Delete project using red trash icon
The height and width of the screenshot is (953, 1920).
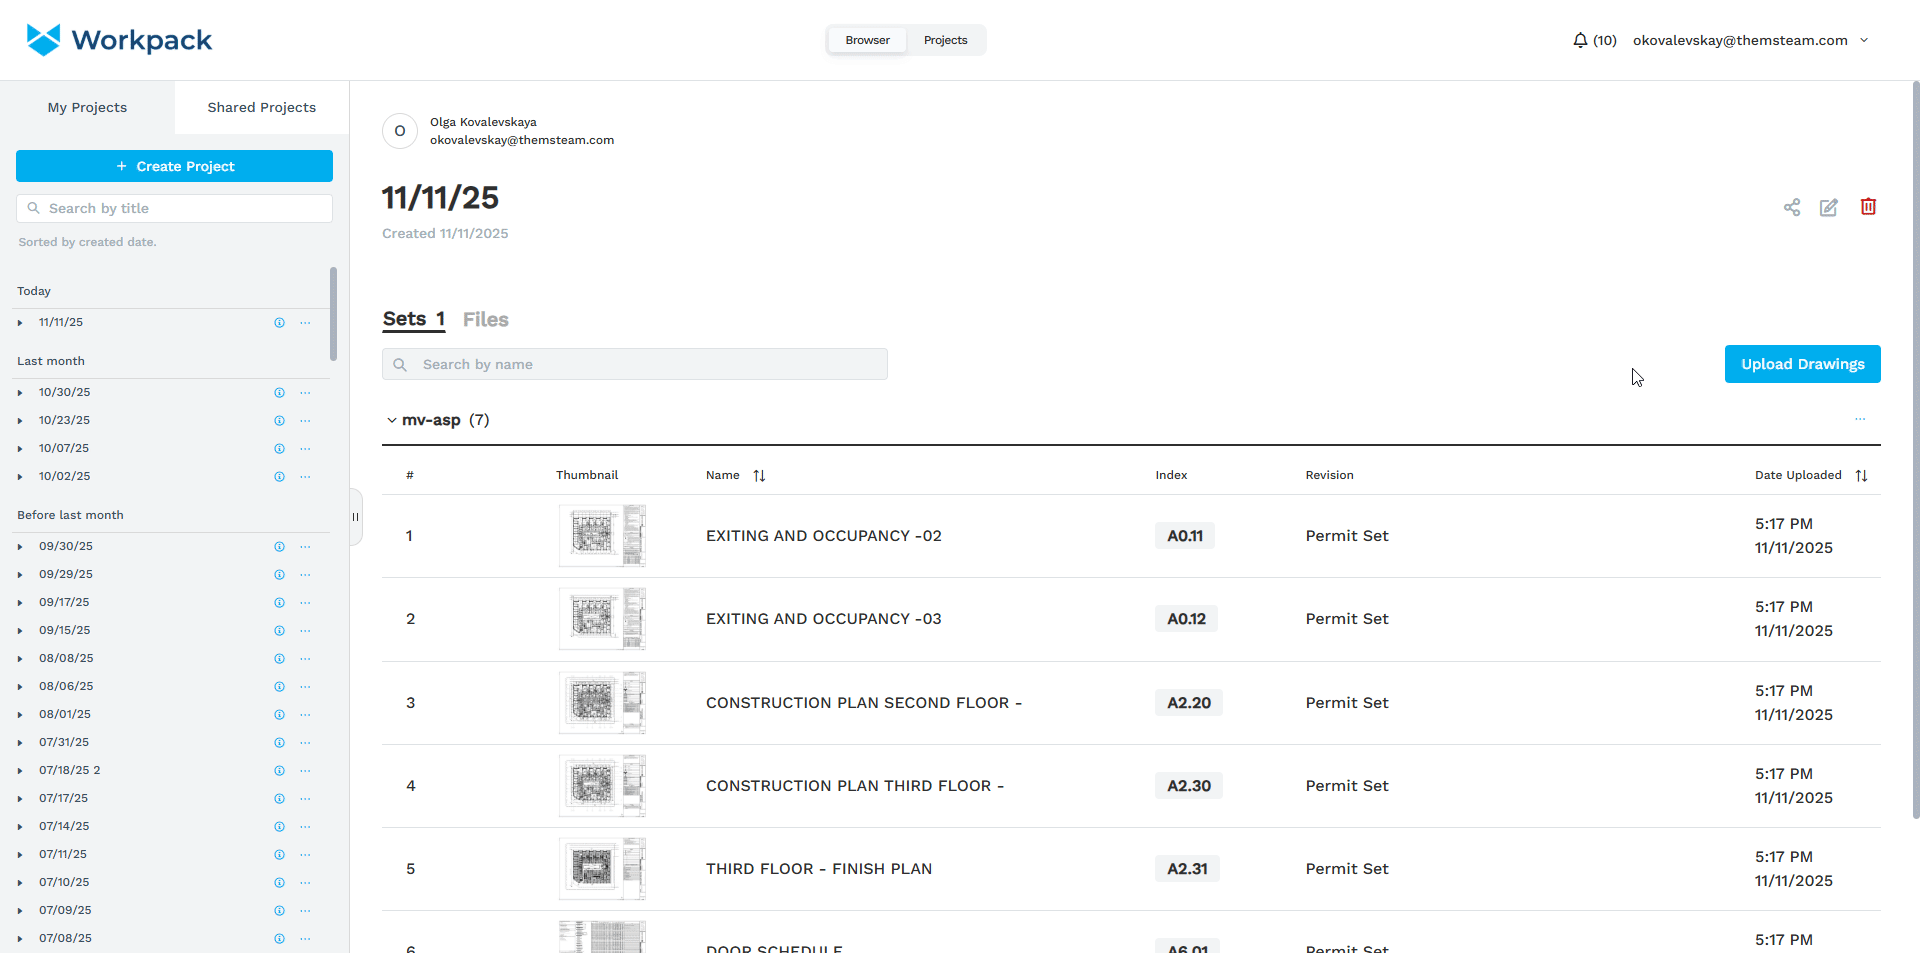(x=1867, y=207)
